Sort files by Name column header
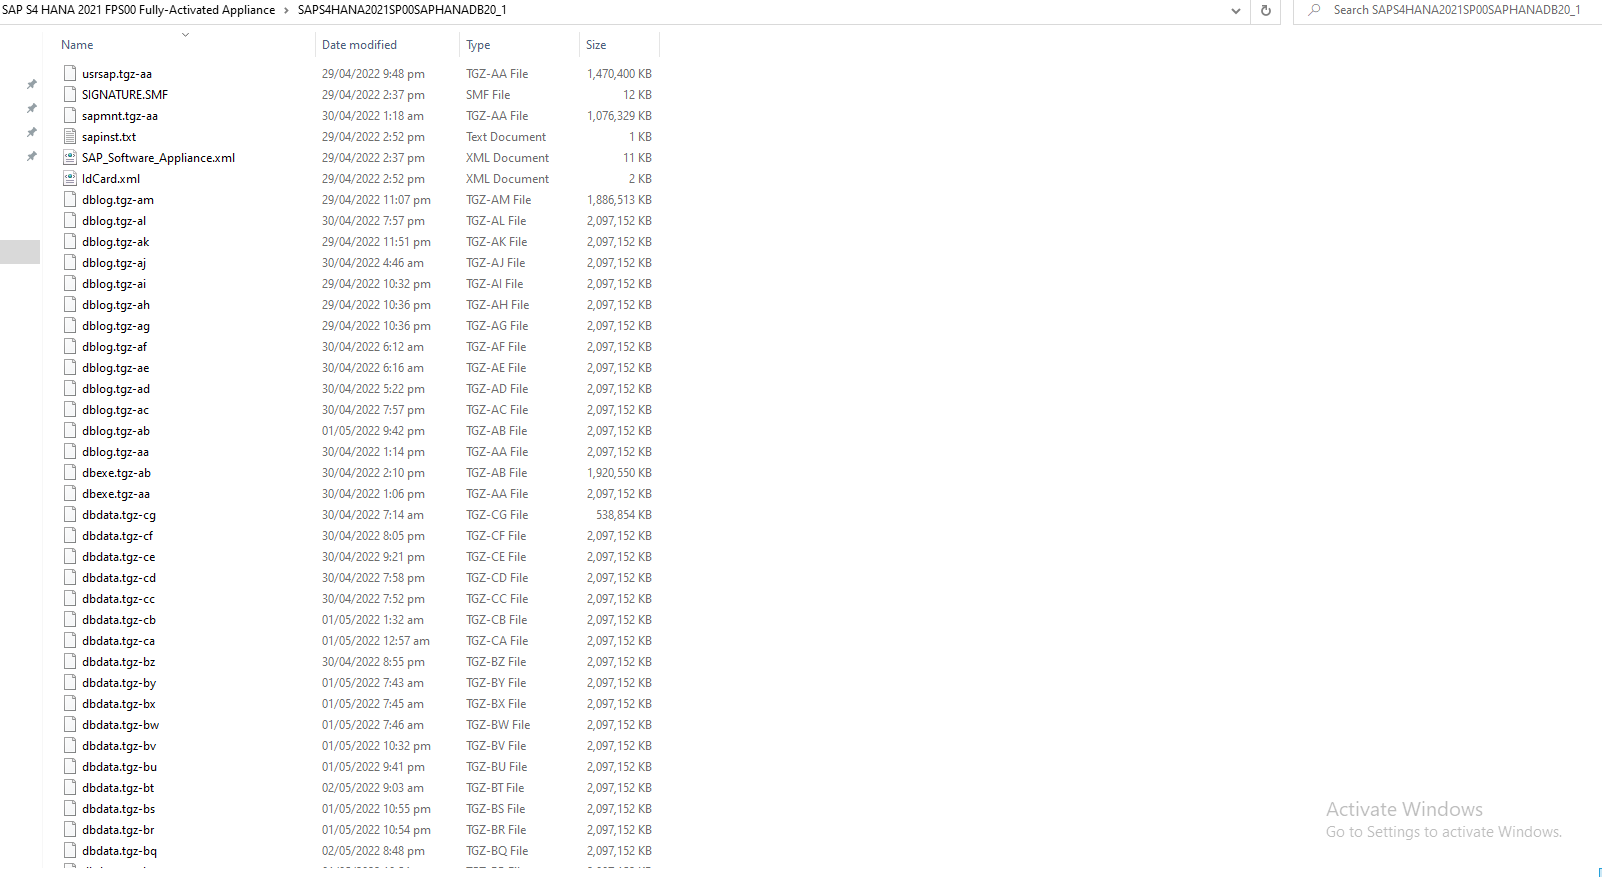The width and height of the screenshot is (1602, 877). coord(77,45)
